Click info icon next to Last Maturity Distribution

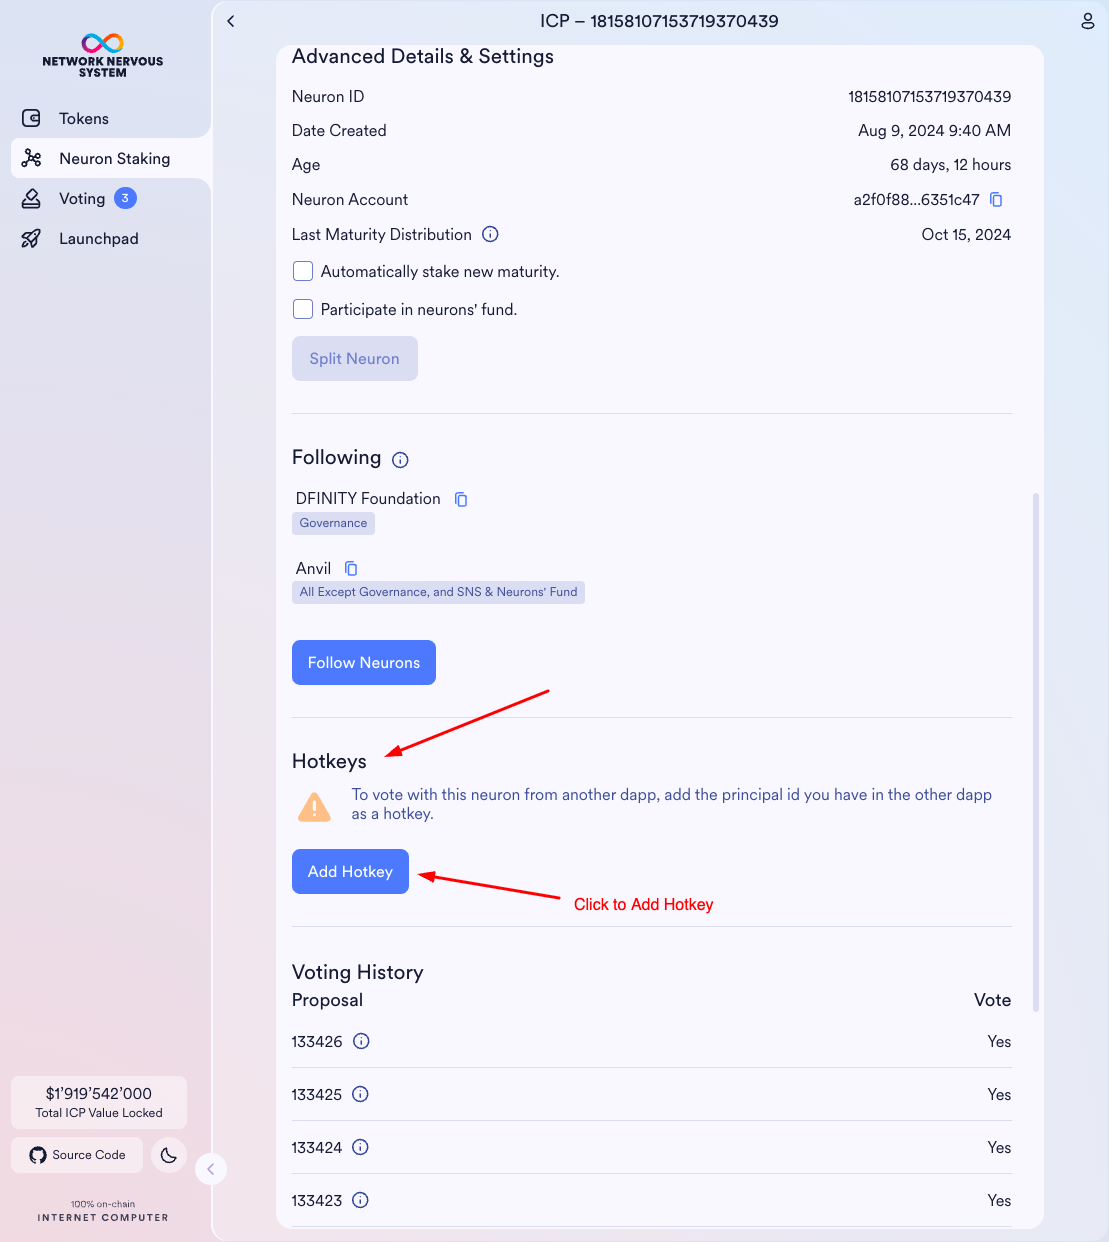490,235
